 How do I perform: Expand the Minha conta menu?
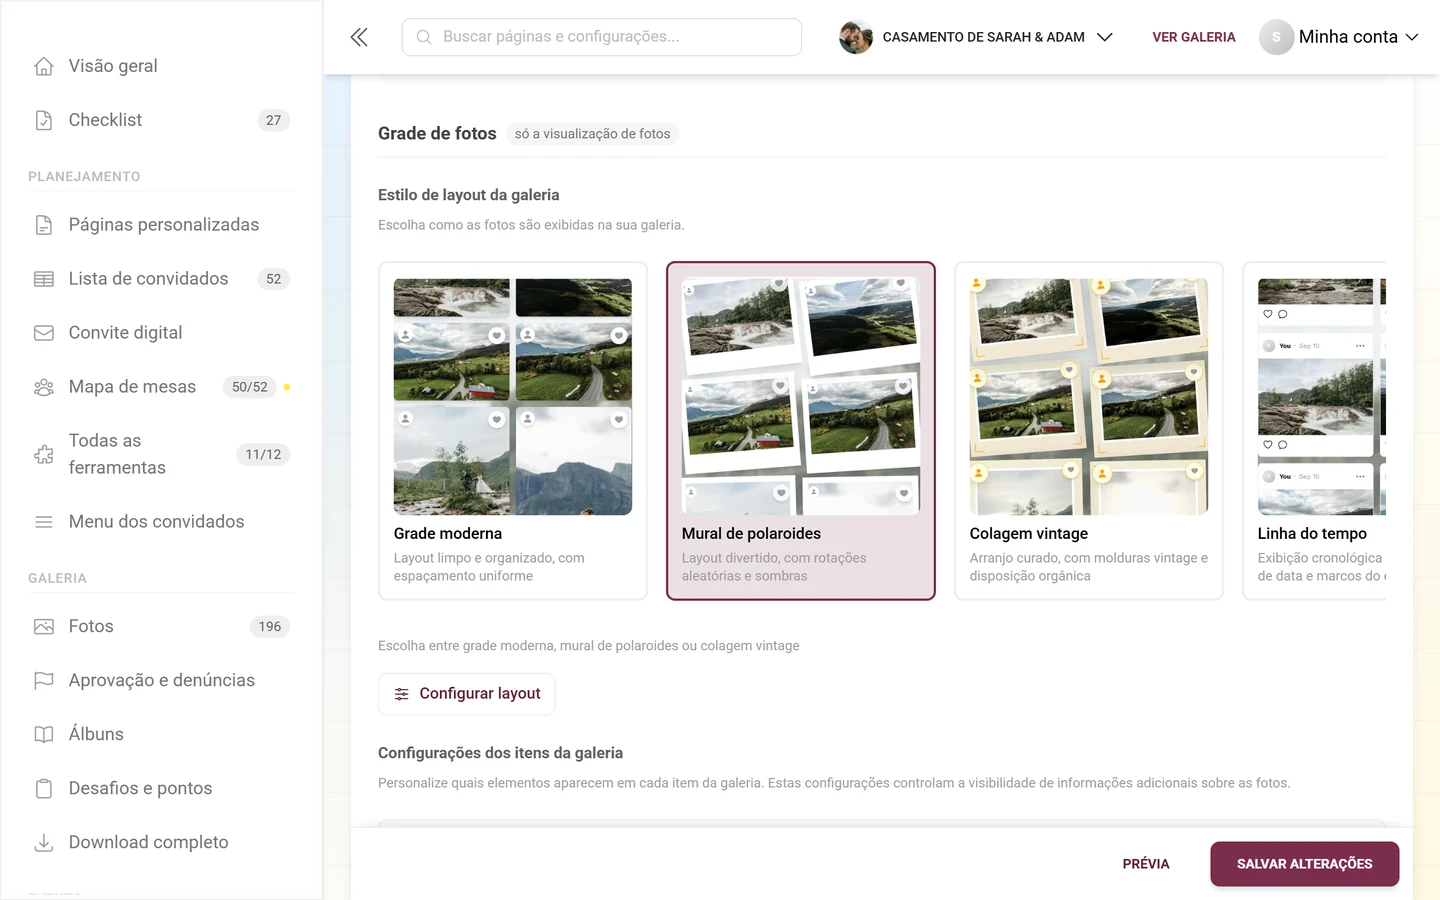point(1339,37)
